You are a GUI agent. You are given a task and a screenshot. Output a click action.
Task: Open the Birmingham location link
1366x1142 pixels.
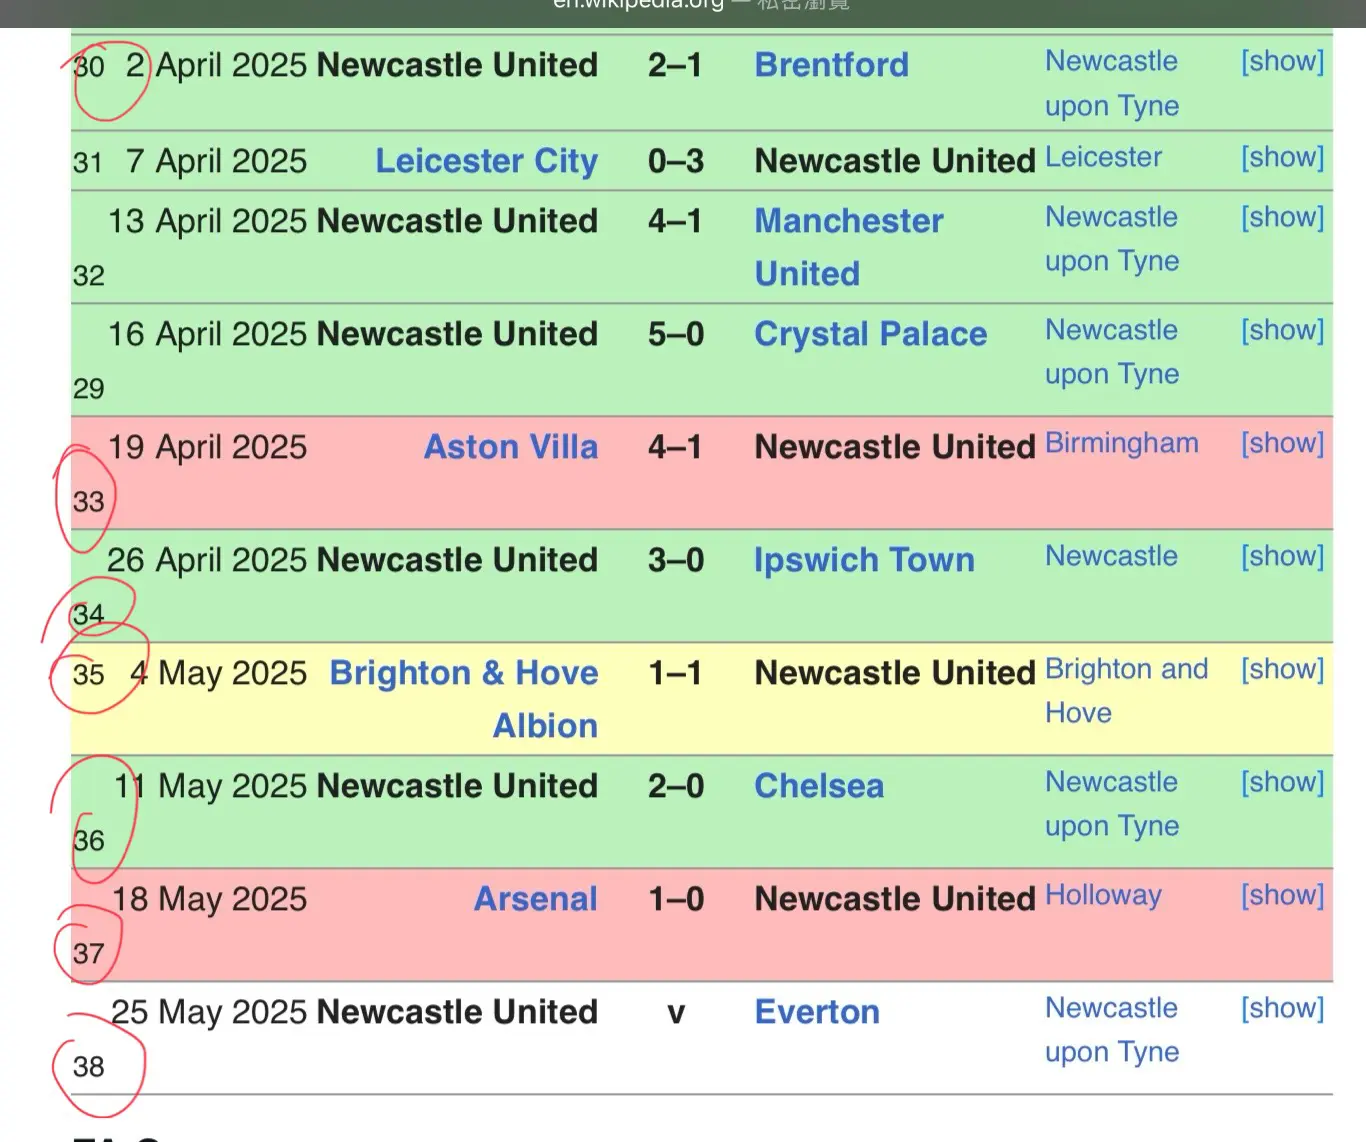click(1121, 443)
